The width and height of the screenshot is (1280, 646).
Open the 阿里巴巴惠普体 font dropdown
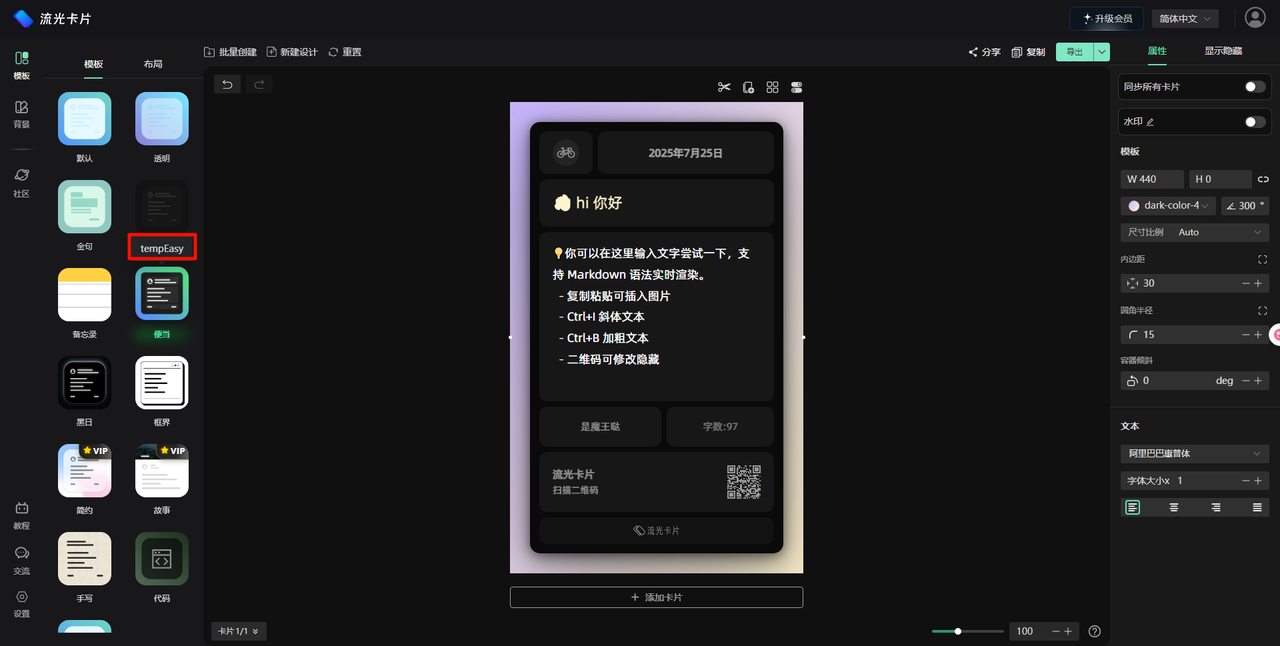point(1194,454)
